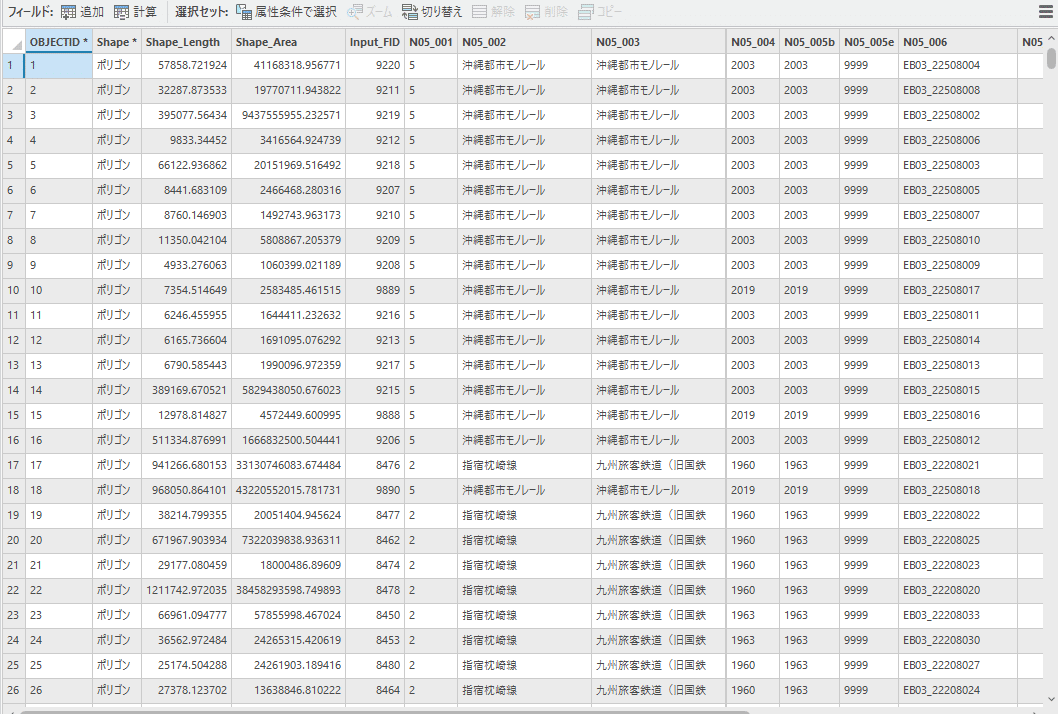Screen dimensions: 1058x714
Task: Click Shape_Length cell 511334.876991
Action: 186,440
